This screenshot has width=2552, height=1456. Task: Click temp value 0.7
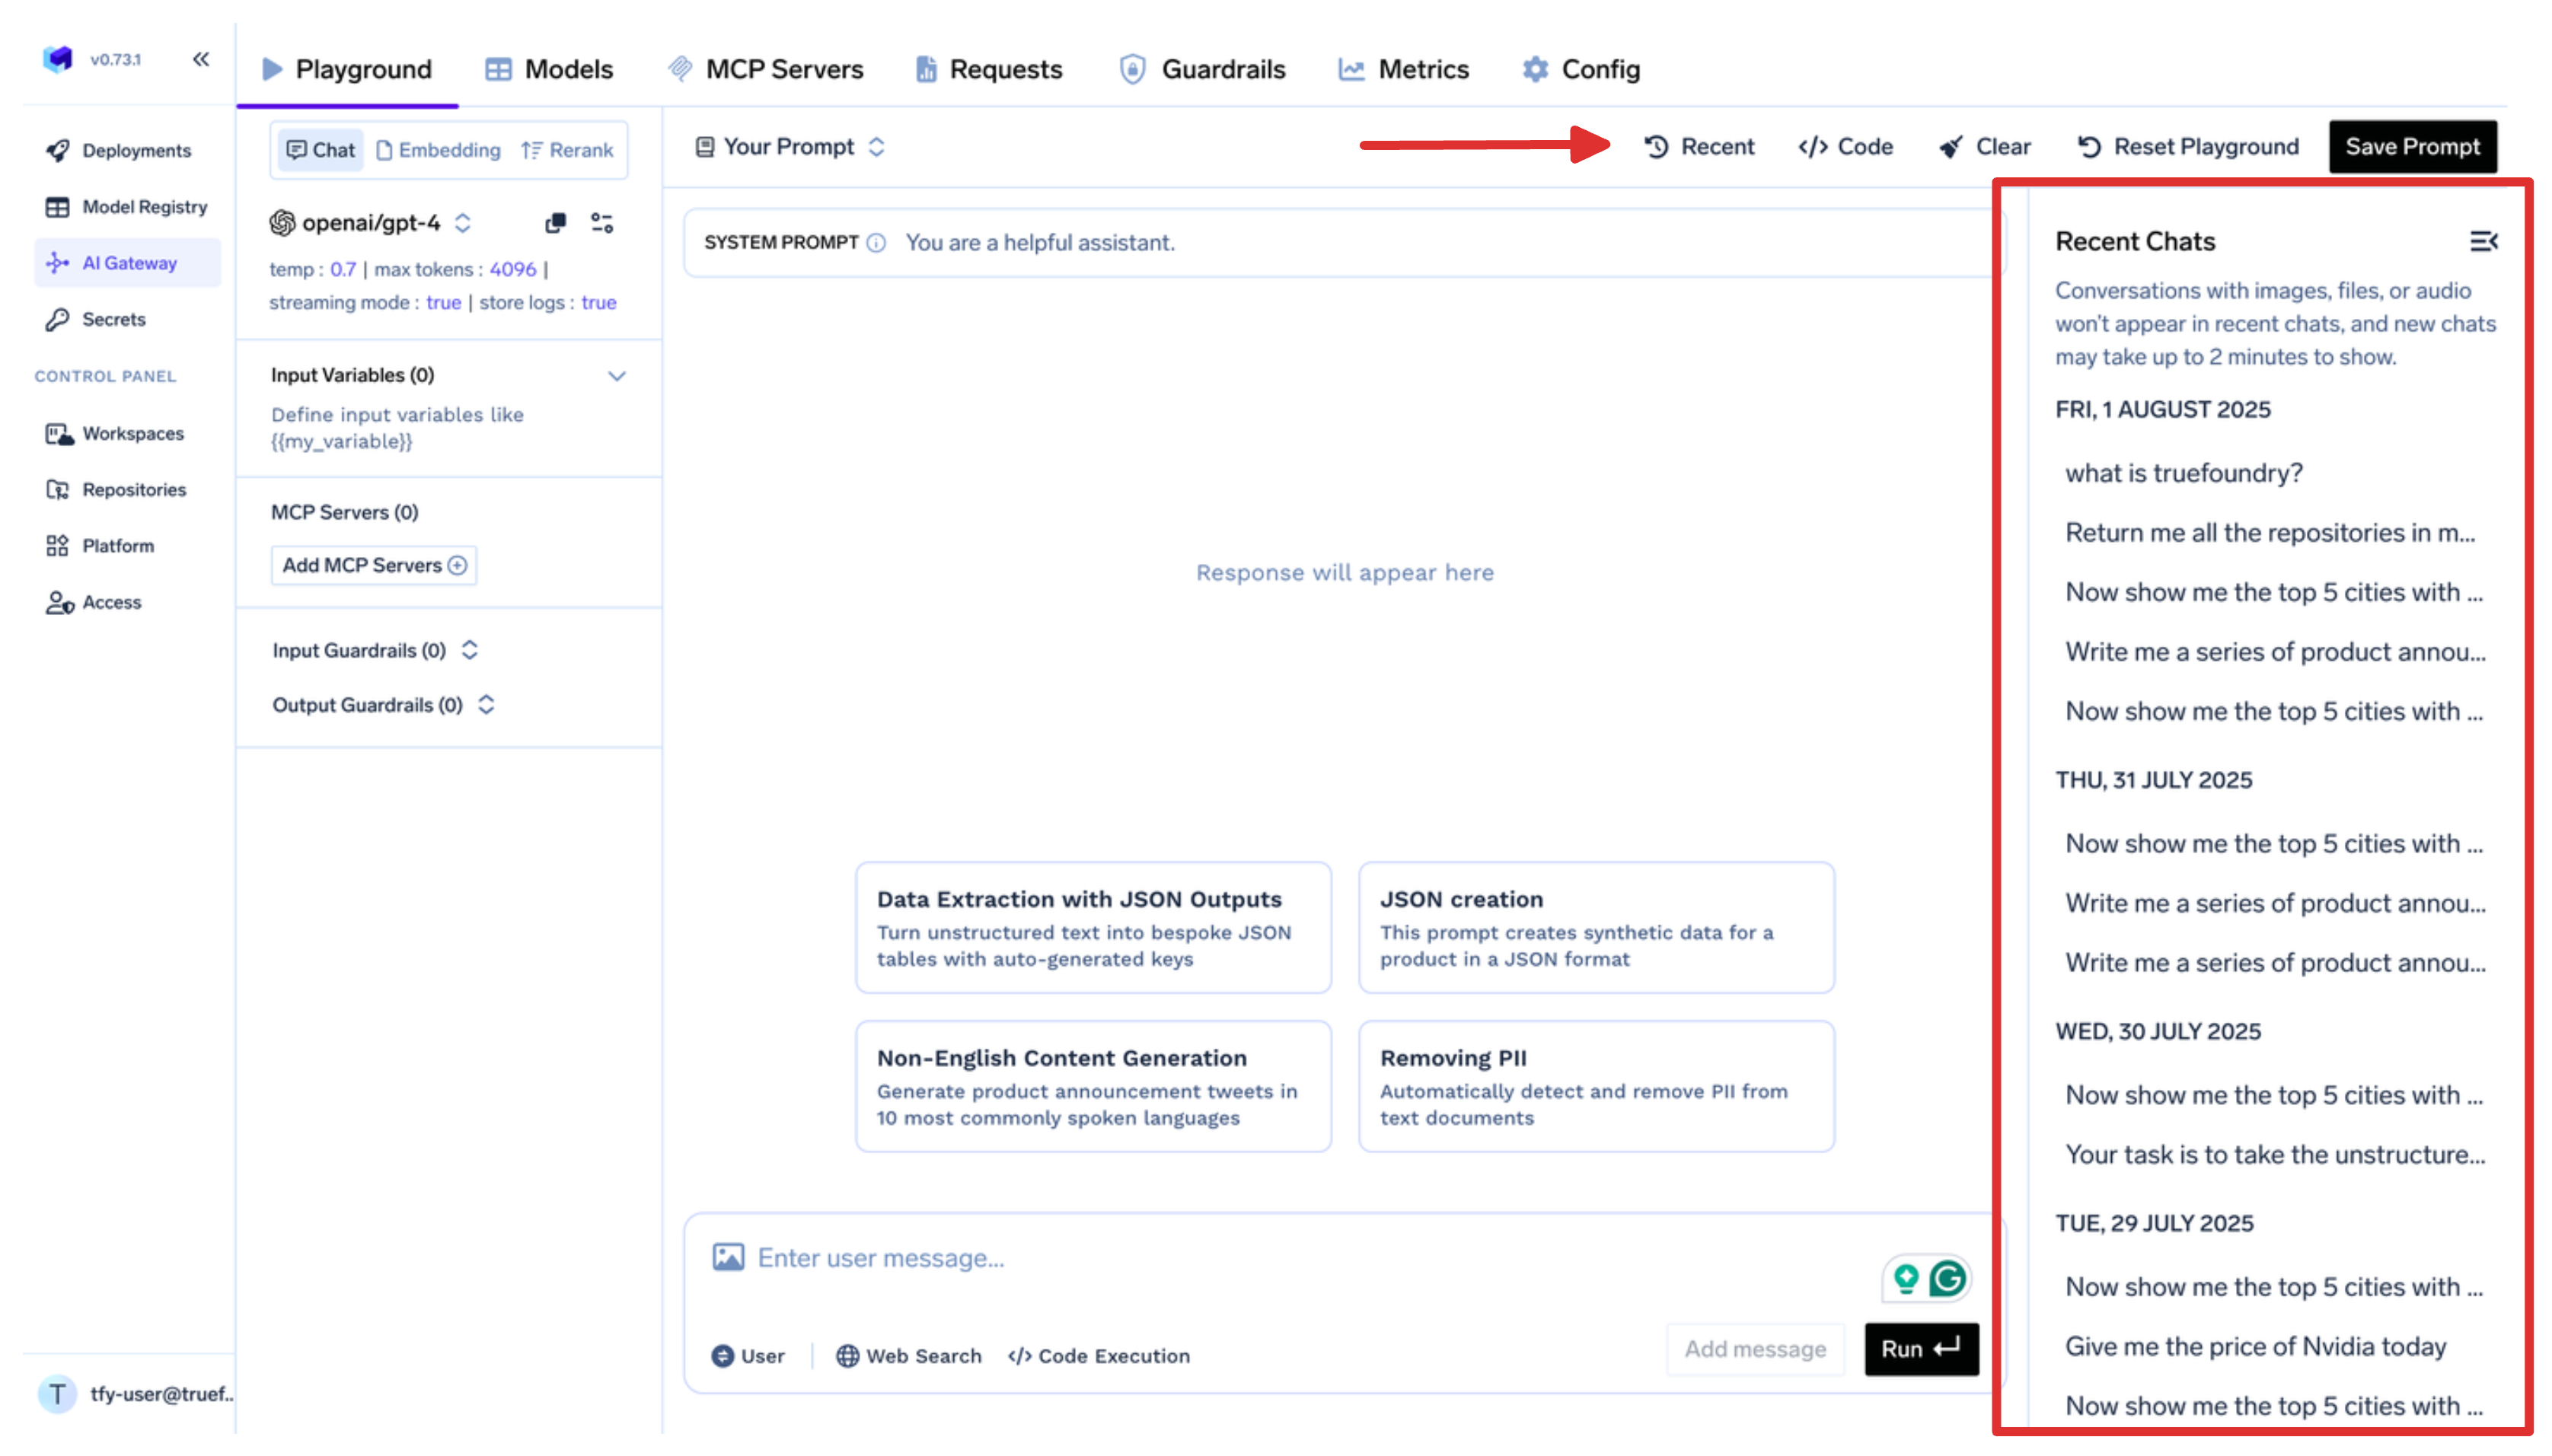[343, 269]
